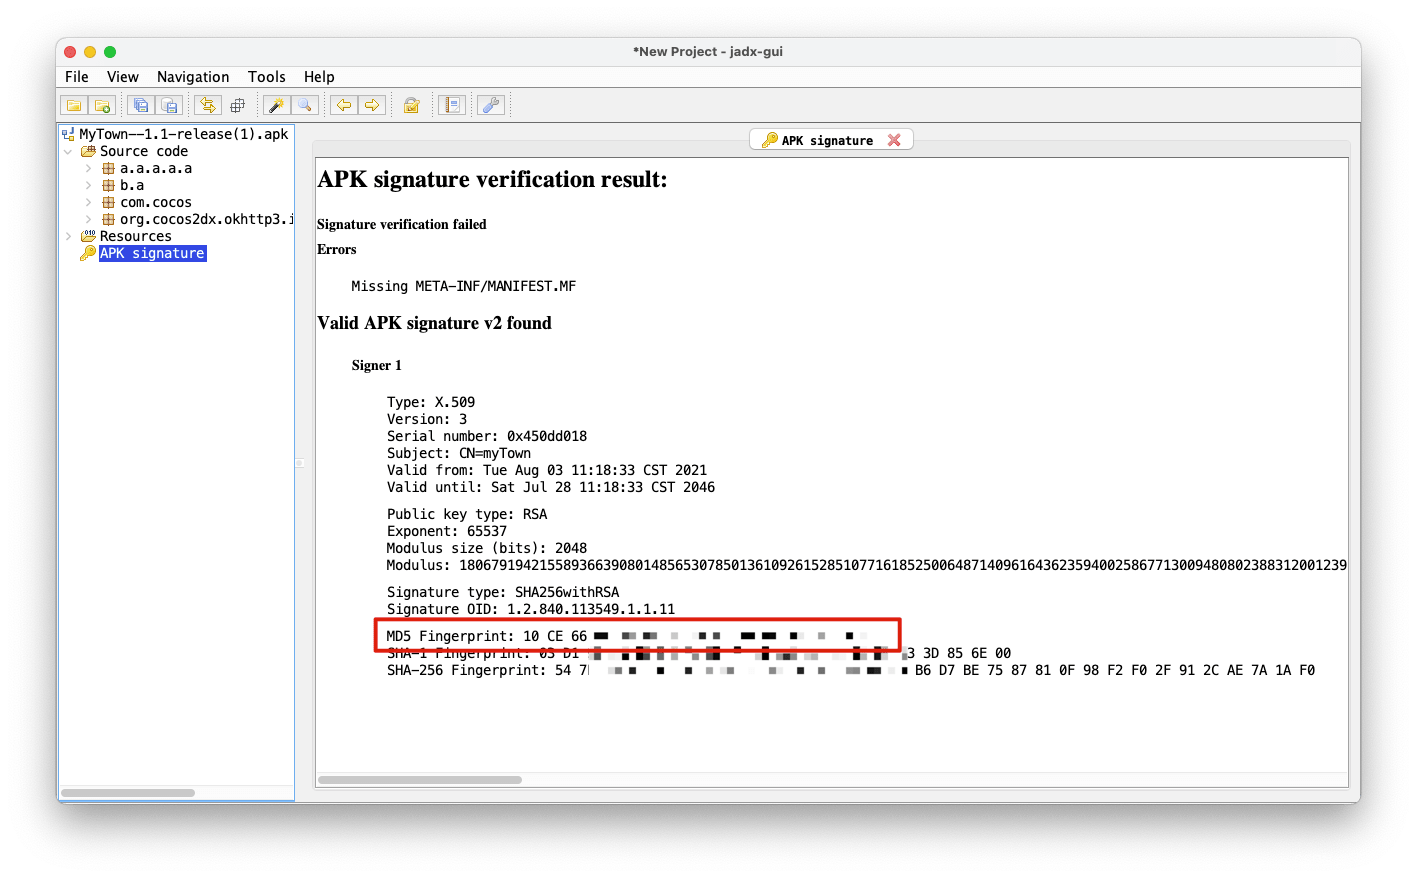Expand the com.cocos package
Image resolution: width=1417 pixels, height=878 pixels.
(88, 203)
